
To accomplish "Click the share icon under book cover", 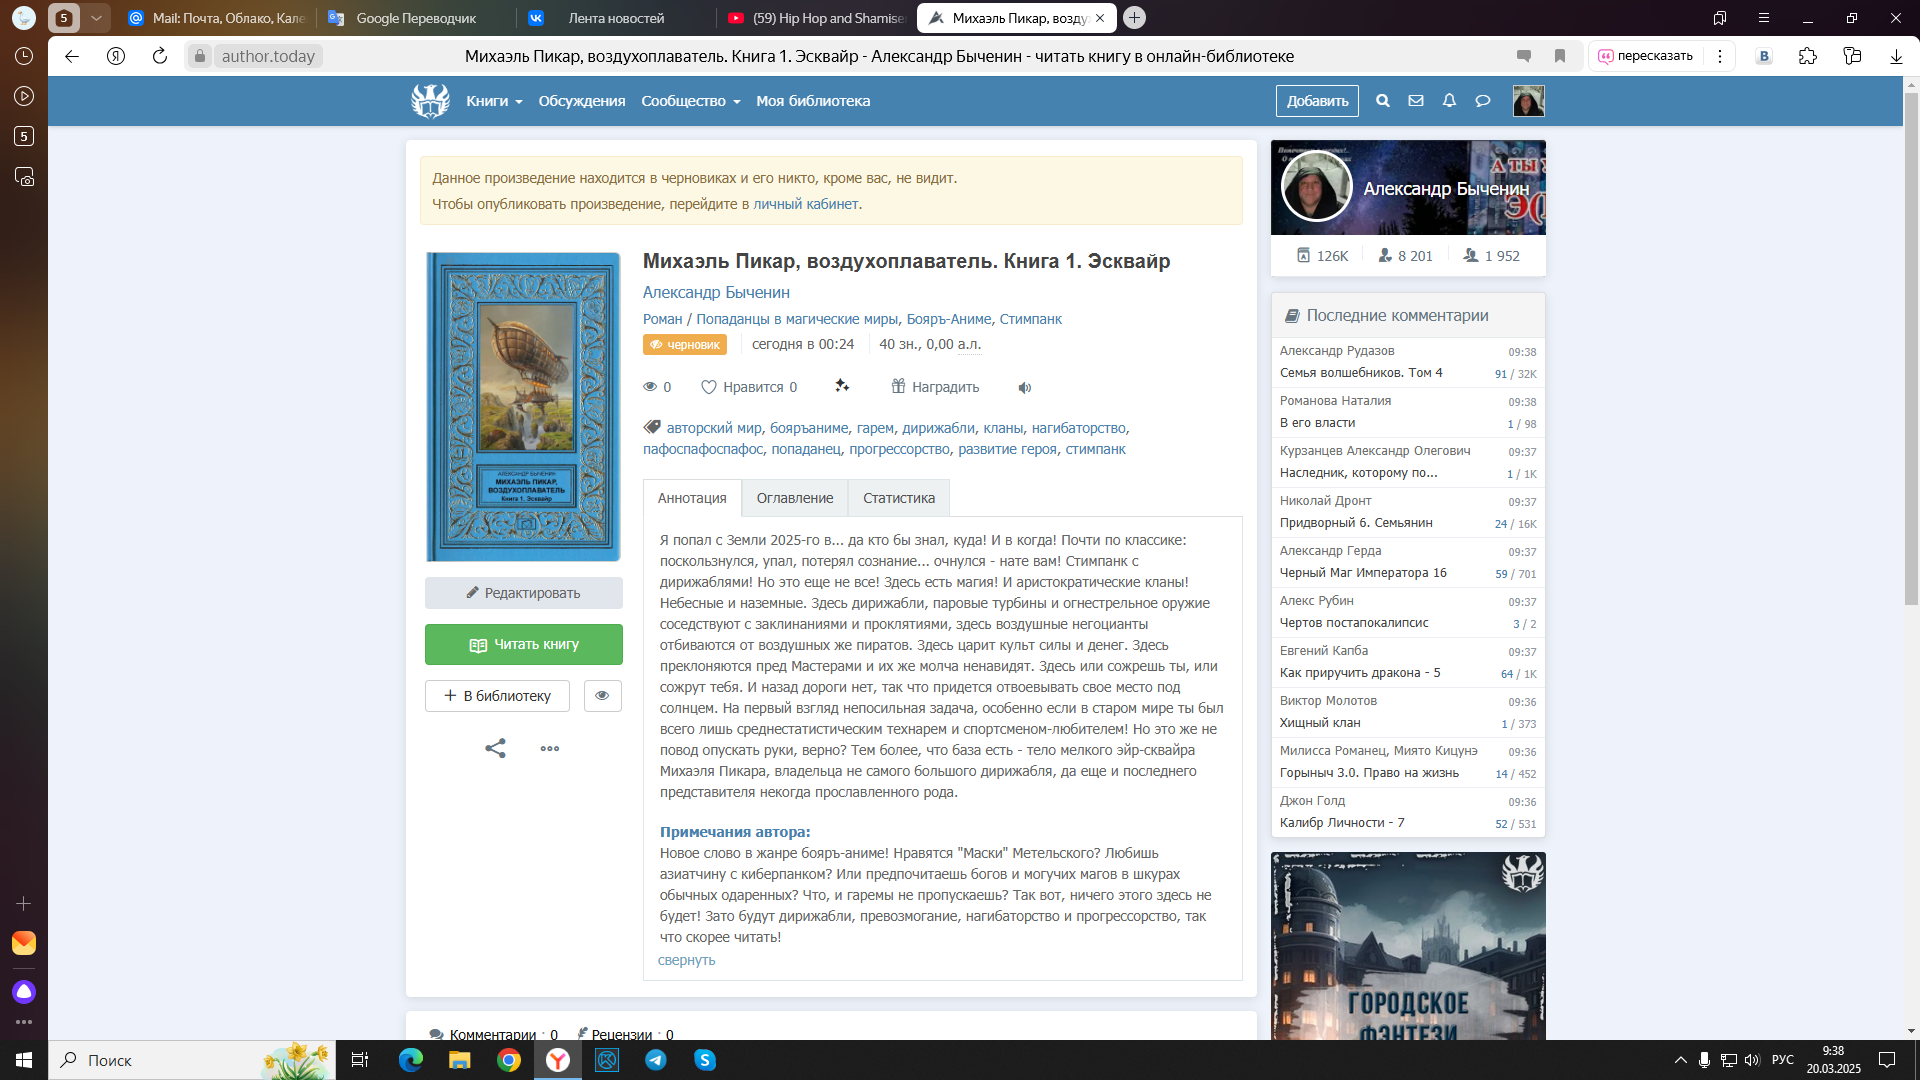I will pos(495,748).
